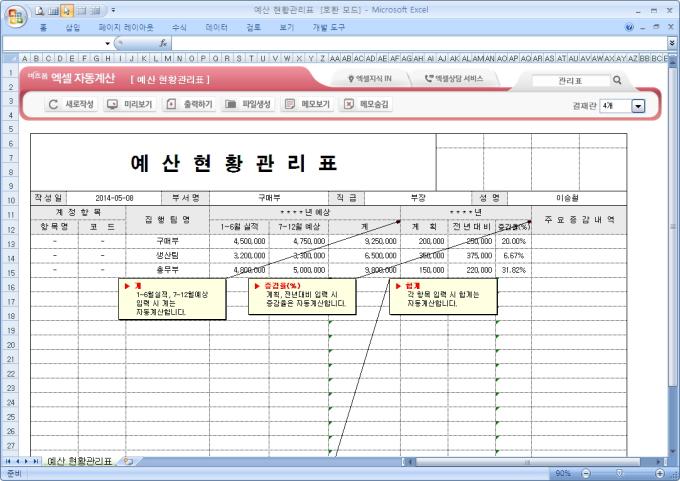
Task: Click the horizontal scrollbar left arrow
Action: [x=408, y=461]
